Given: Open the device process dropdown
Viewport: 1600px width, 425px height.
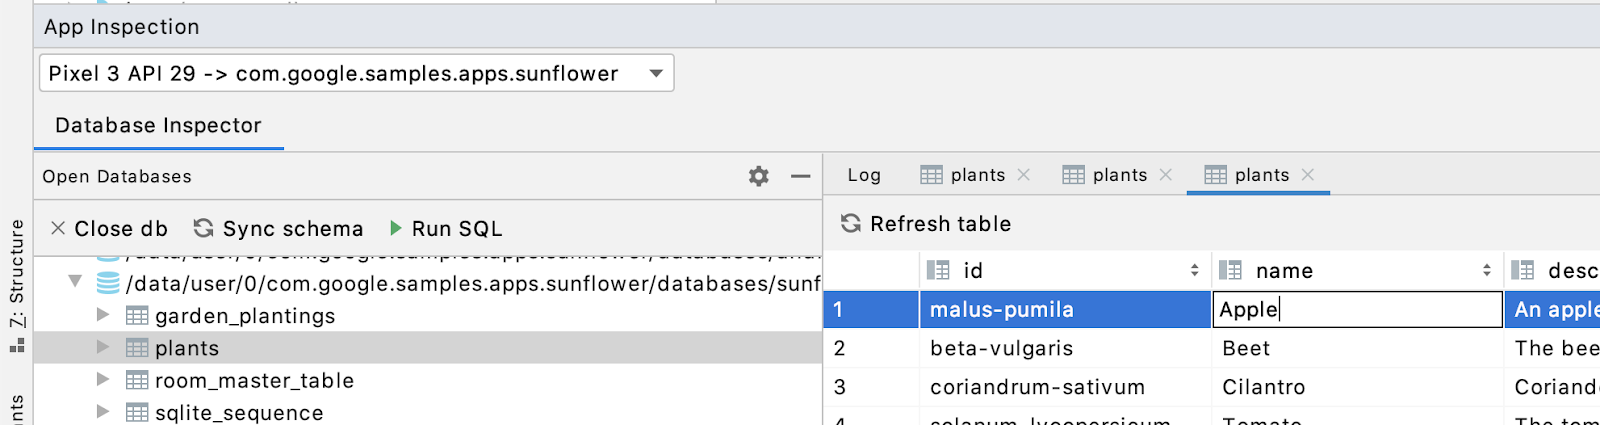Looking at the screenshot, I should [x=656, y=73].
